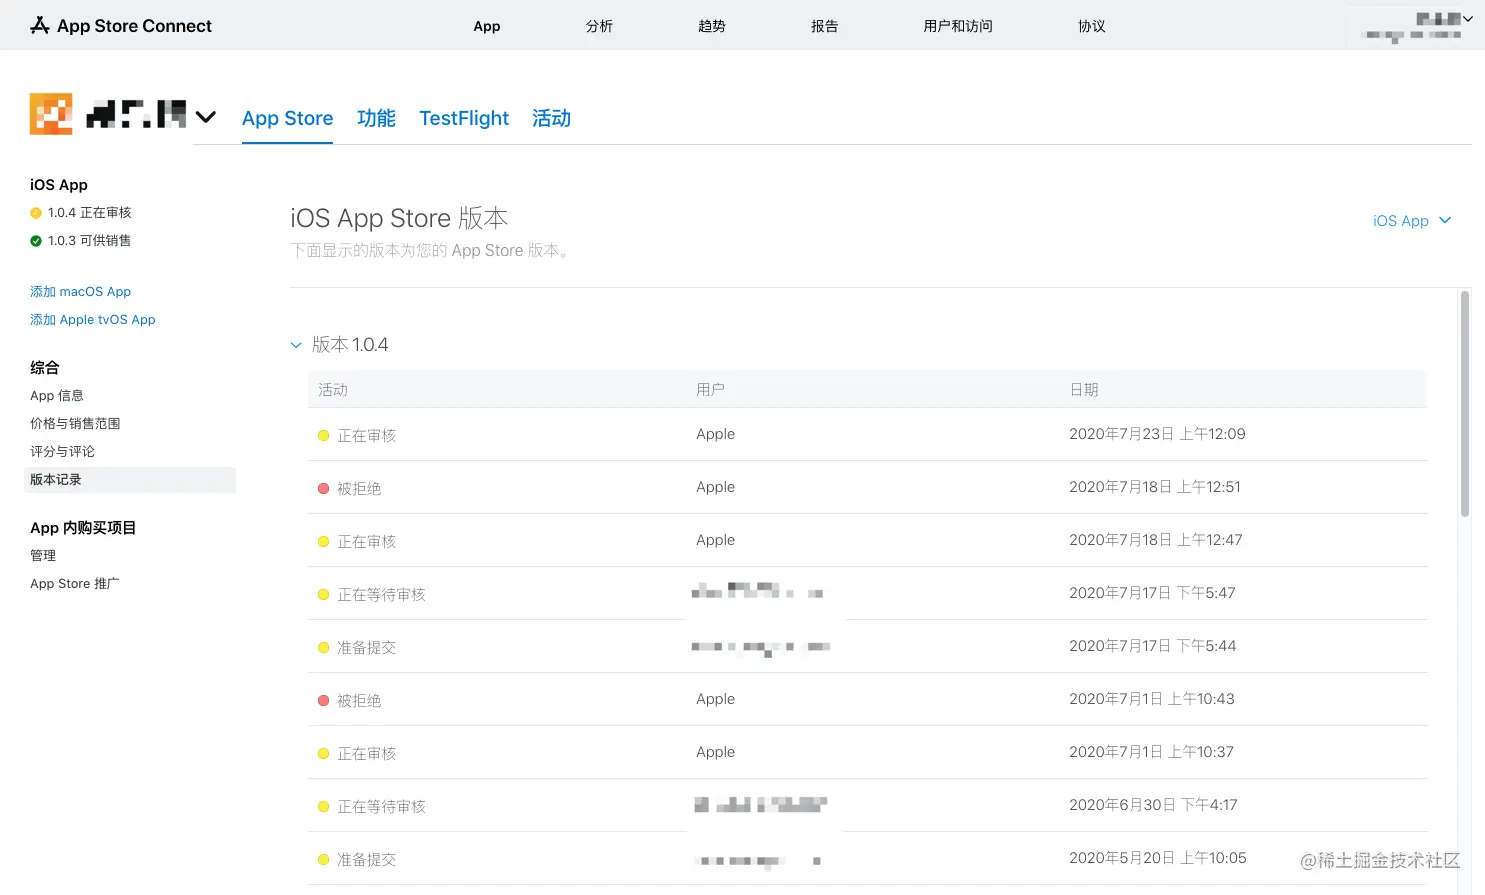1485x895 pixels.
Task: Select version 1.0.3 可供销售 in sidebar
Action: point(90,241)
